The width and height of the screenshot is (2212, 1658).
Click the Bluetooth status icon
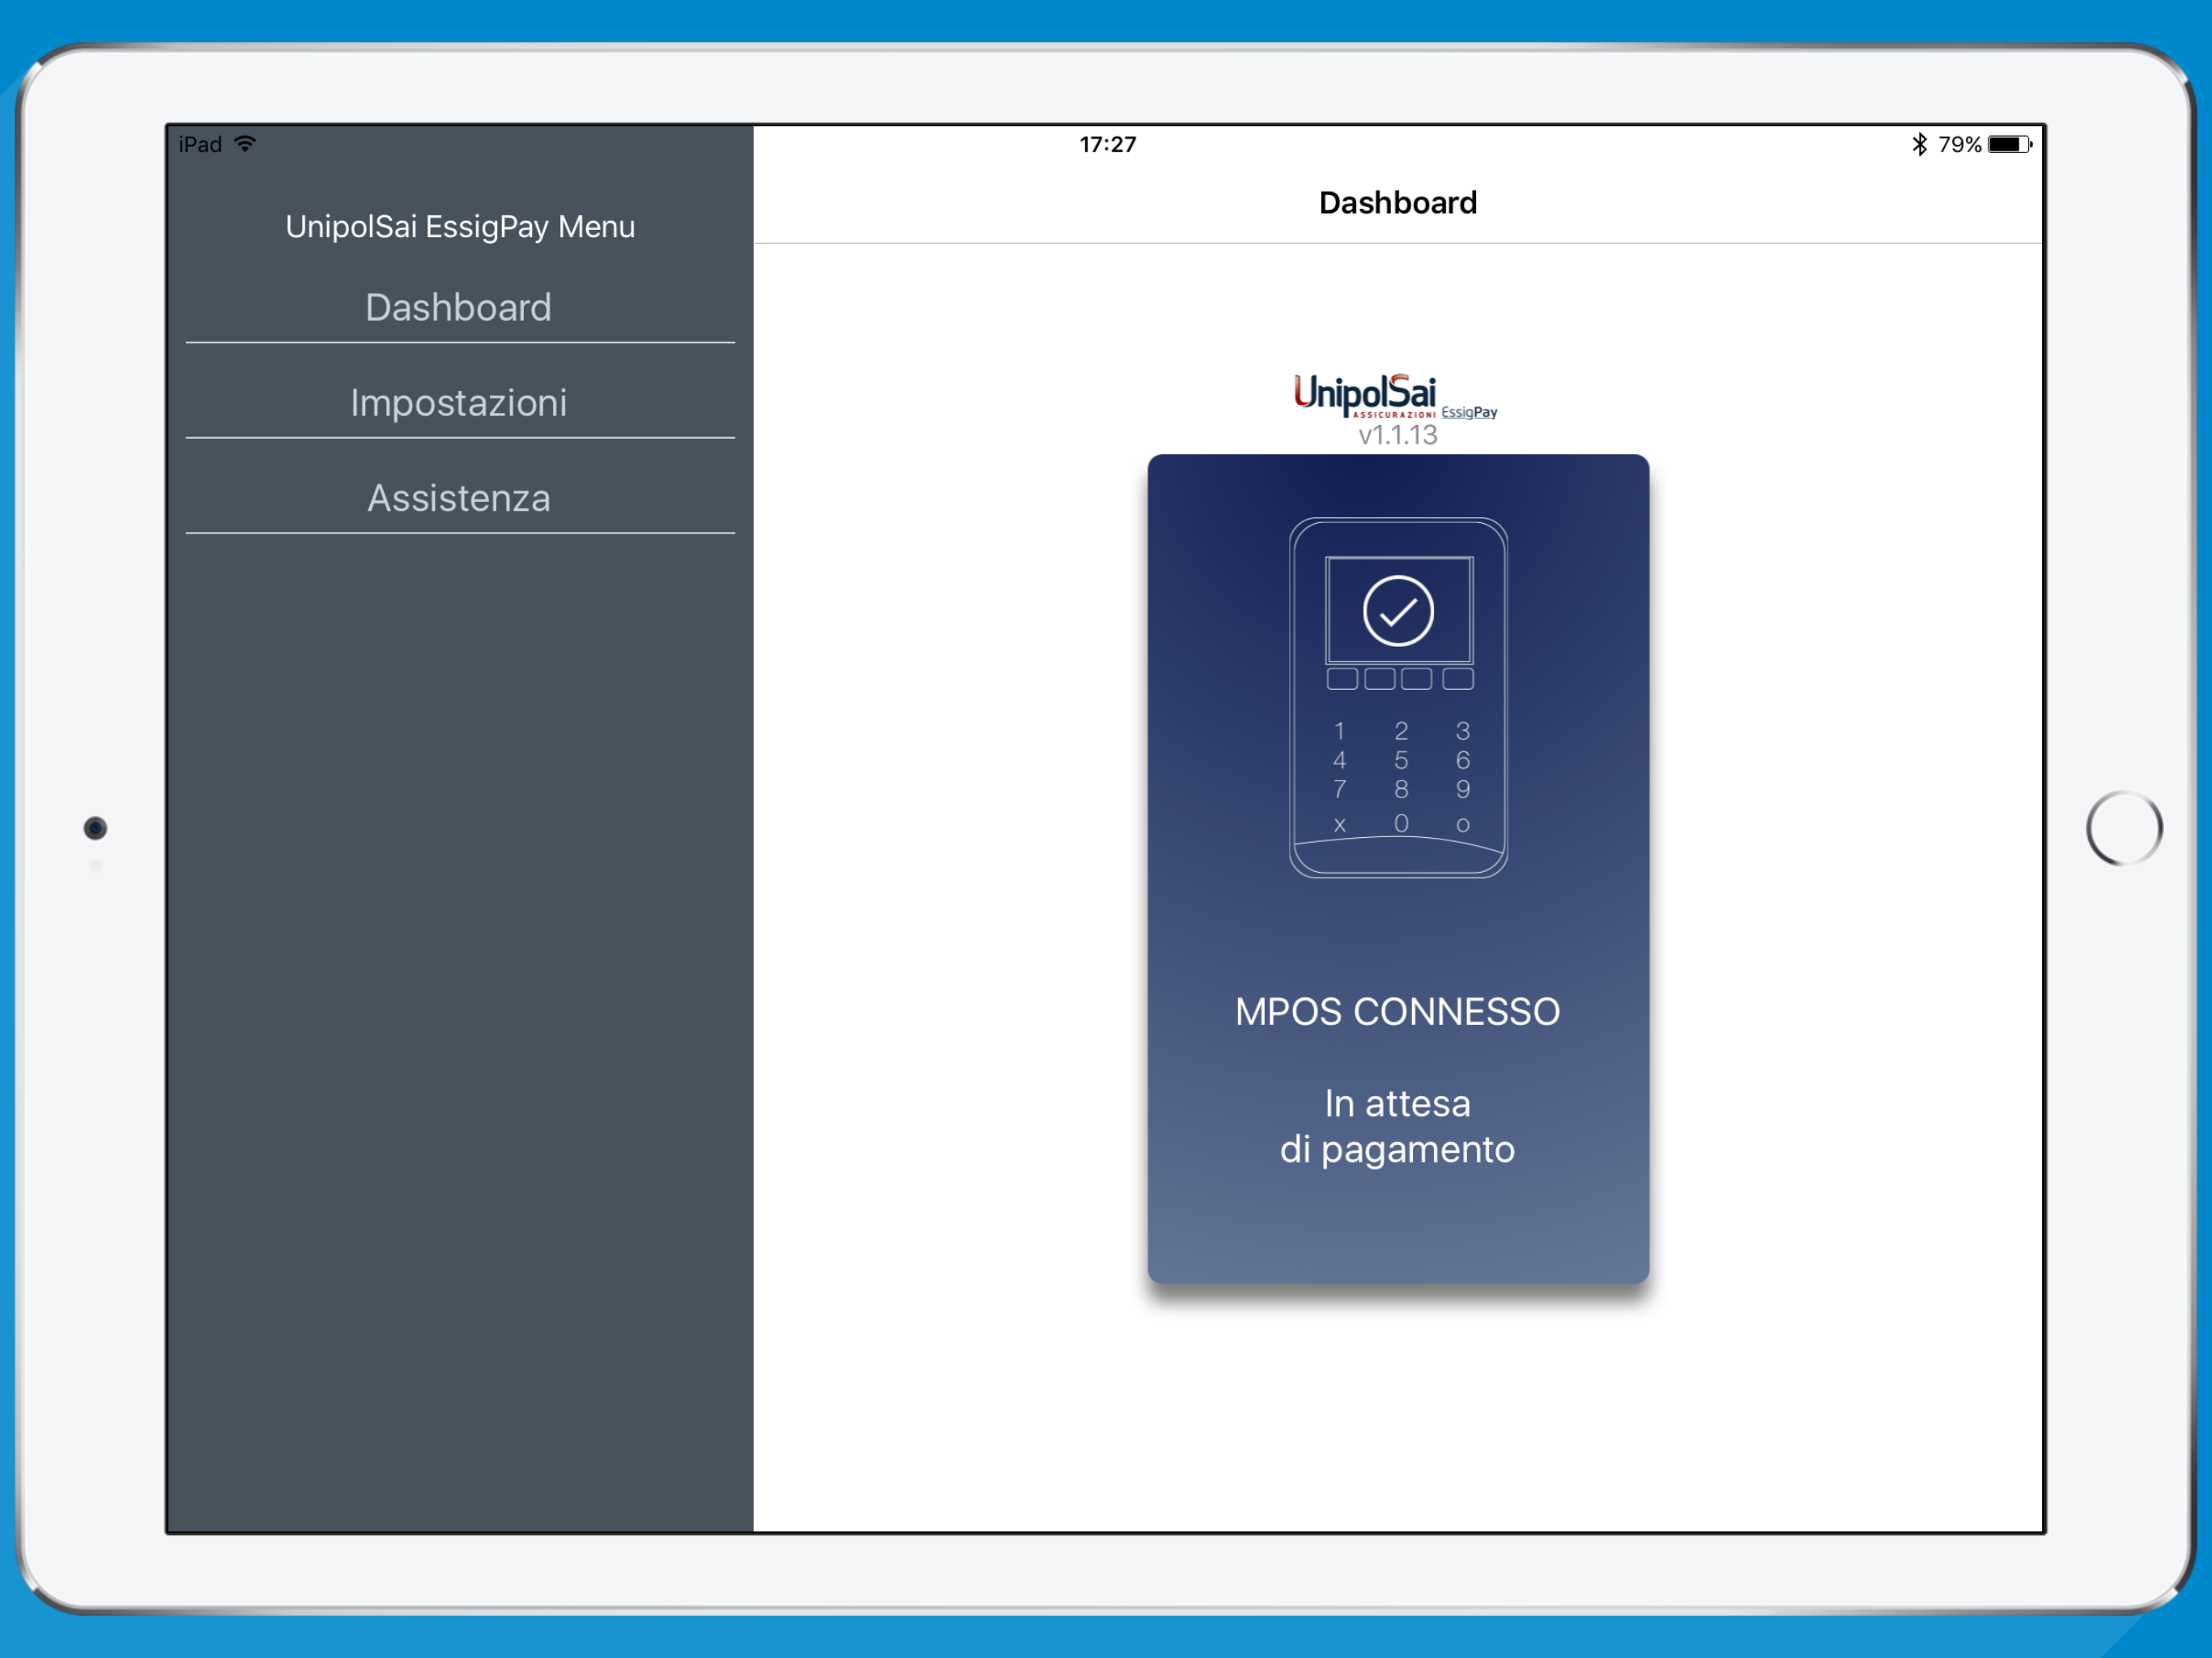1919,144
